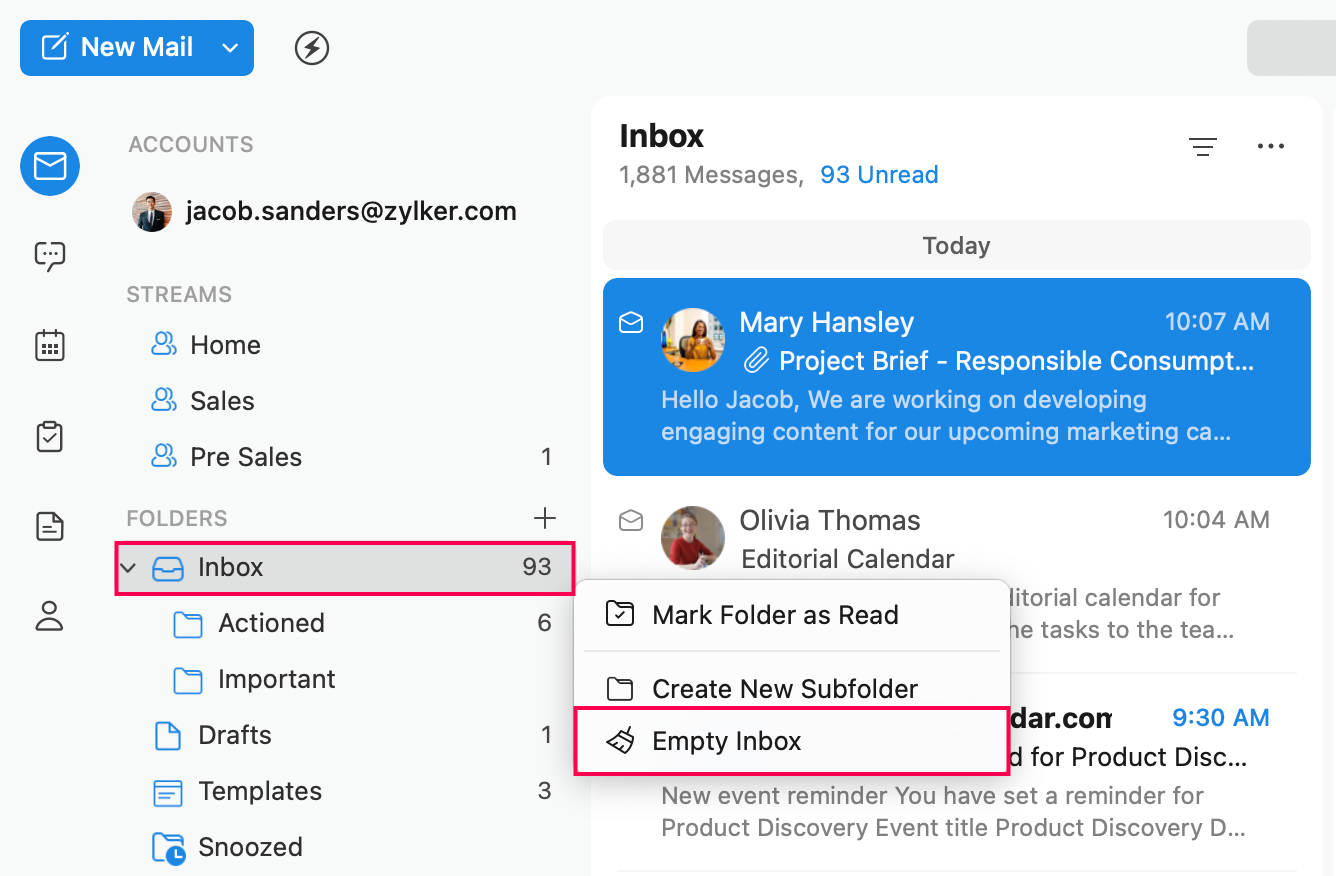Image resolution: width=1336 pixels, height=876 pixels.
Task: Open the Tasks icon in sidebar
Action: click(49, 436)
